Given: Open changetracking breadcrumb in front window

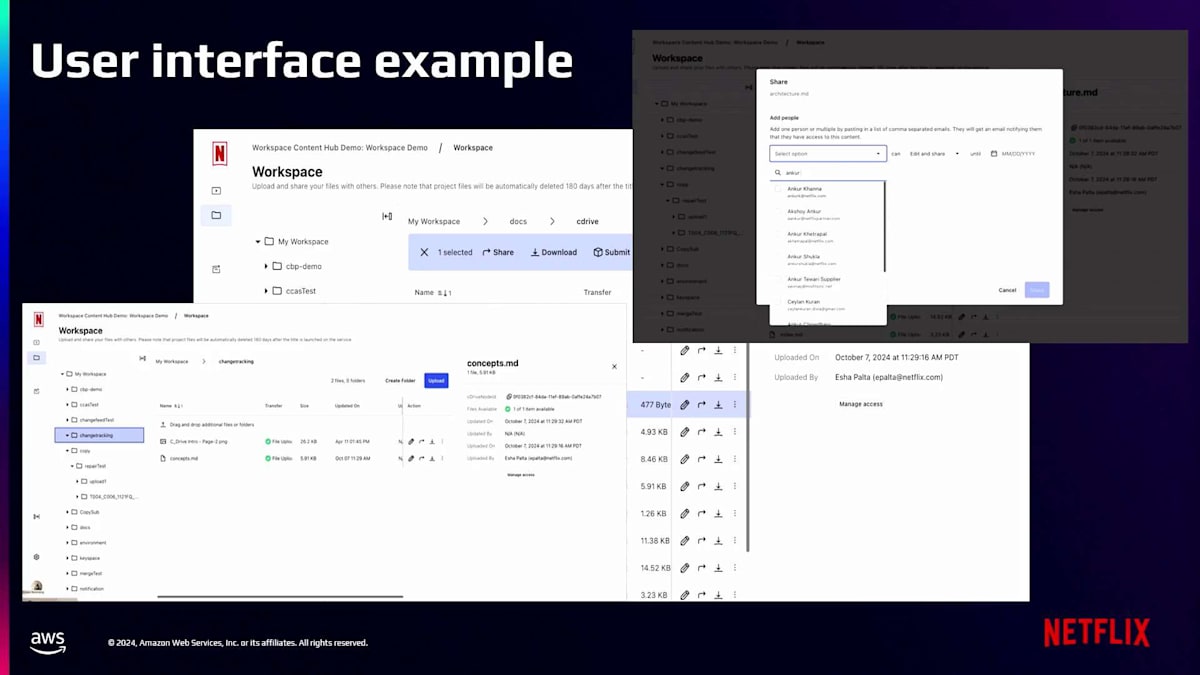Looking at the screenshot, I should [235, 361].
